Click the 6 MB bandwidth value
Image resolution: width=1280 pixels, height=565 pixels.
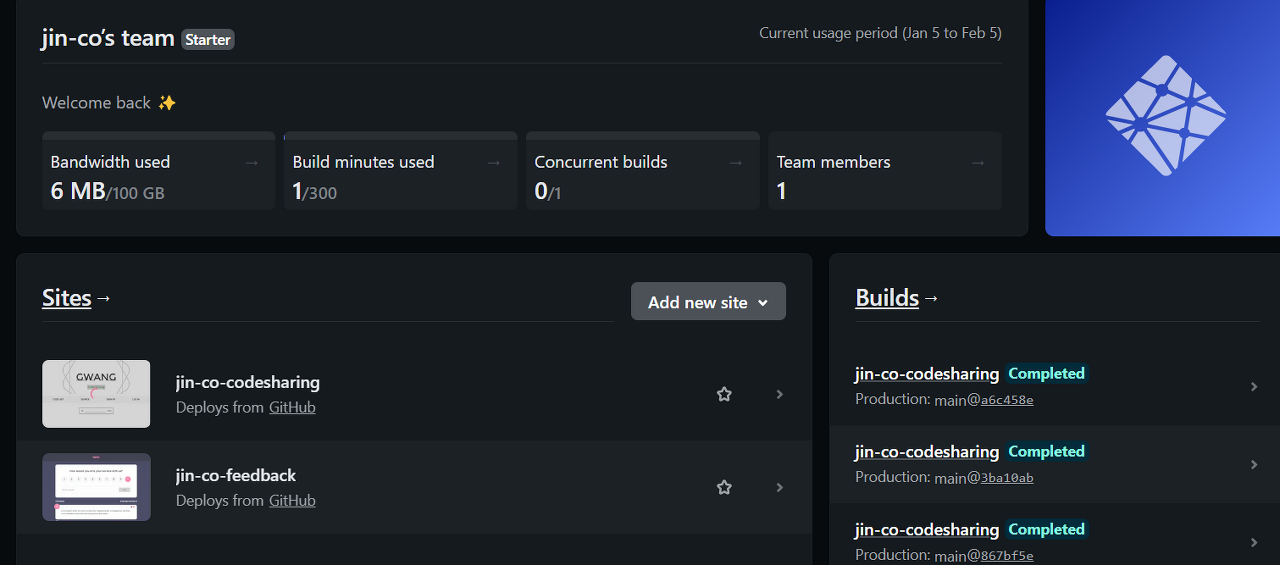point(78,191)
